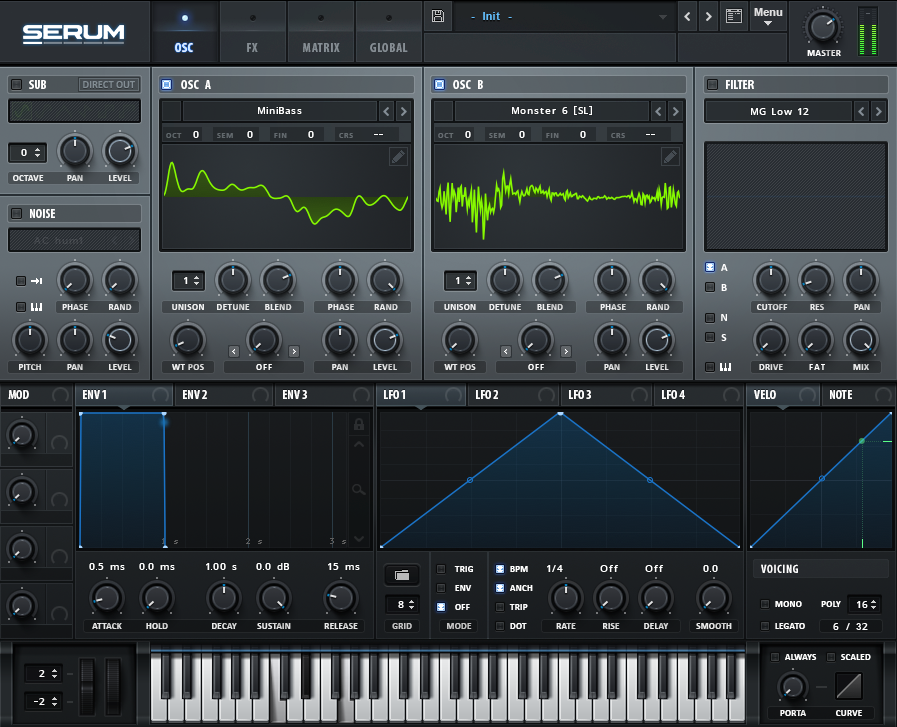
Task: Change the POLY voice count stepper
Action: click(864, 604)
